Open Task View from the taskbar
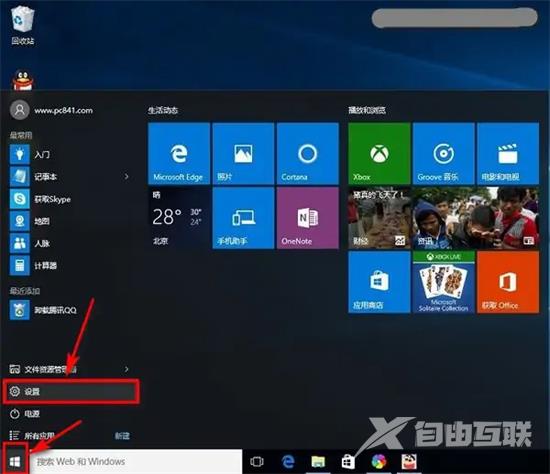The width and height of the screenshot is (550, 474). point(256,461)
